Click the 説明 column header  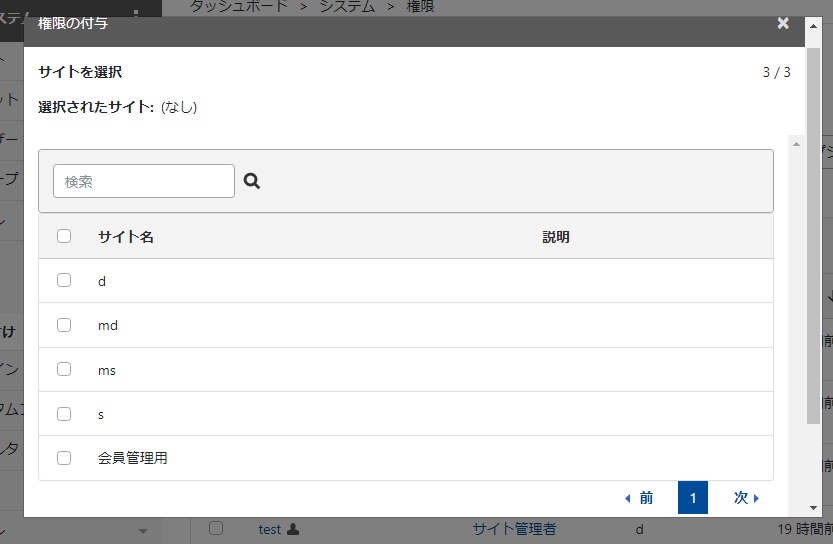[556, 237]
